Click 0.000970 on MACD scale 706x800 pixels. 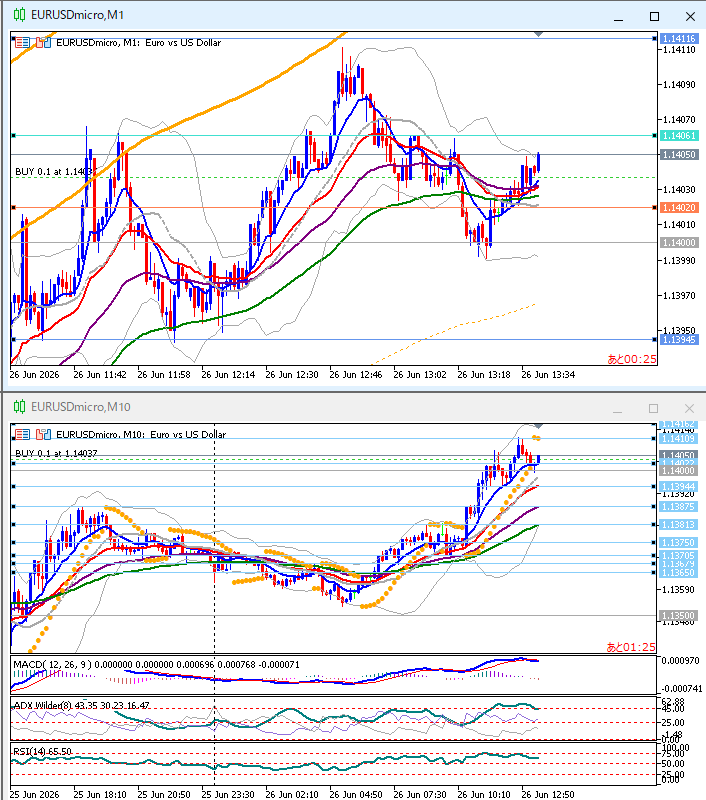tap(680, 661)
